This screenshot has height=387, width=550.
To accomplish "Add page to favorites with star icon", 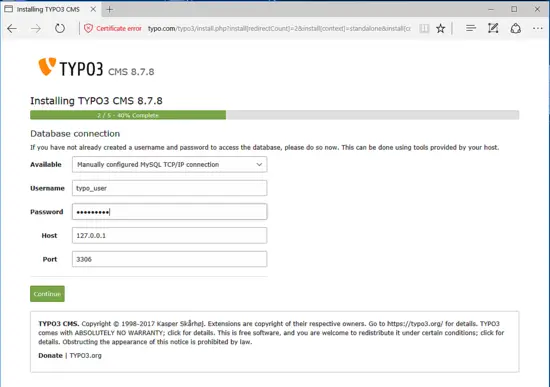I will click(x=441, y=28).
